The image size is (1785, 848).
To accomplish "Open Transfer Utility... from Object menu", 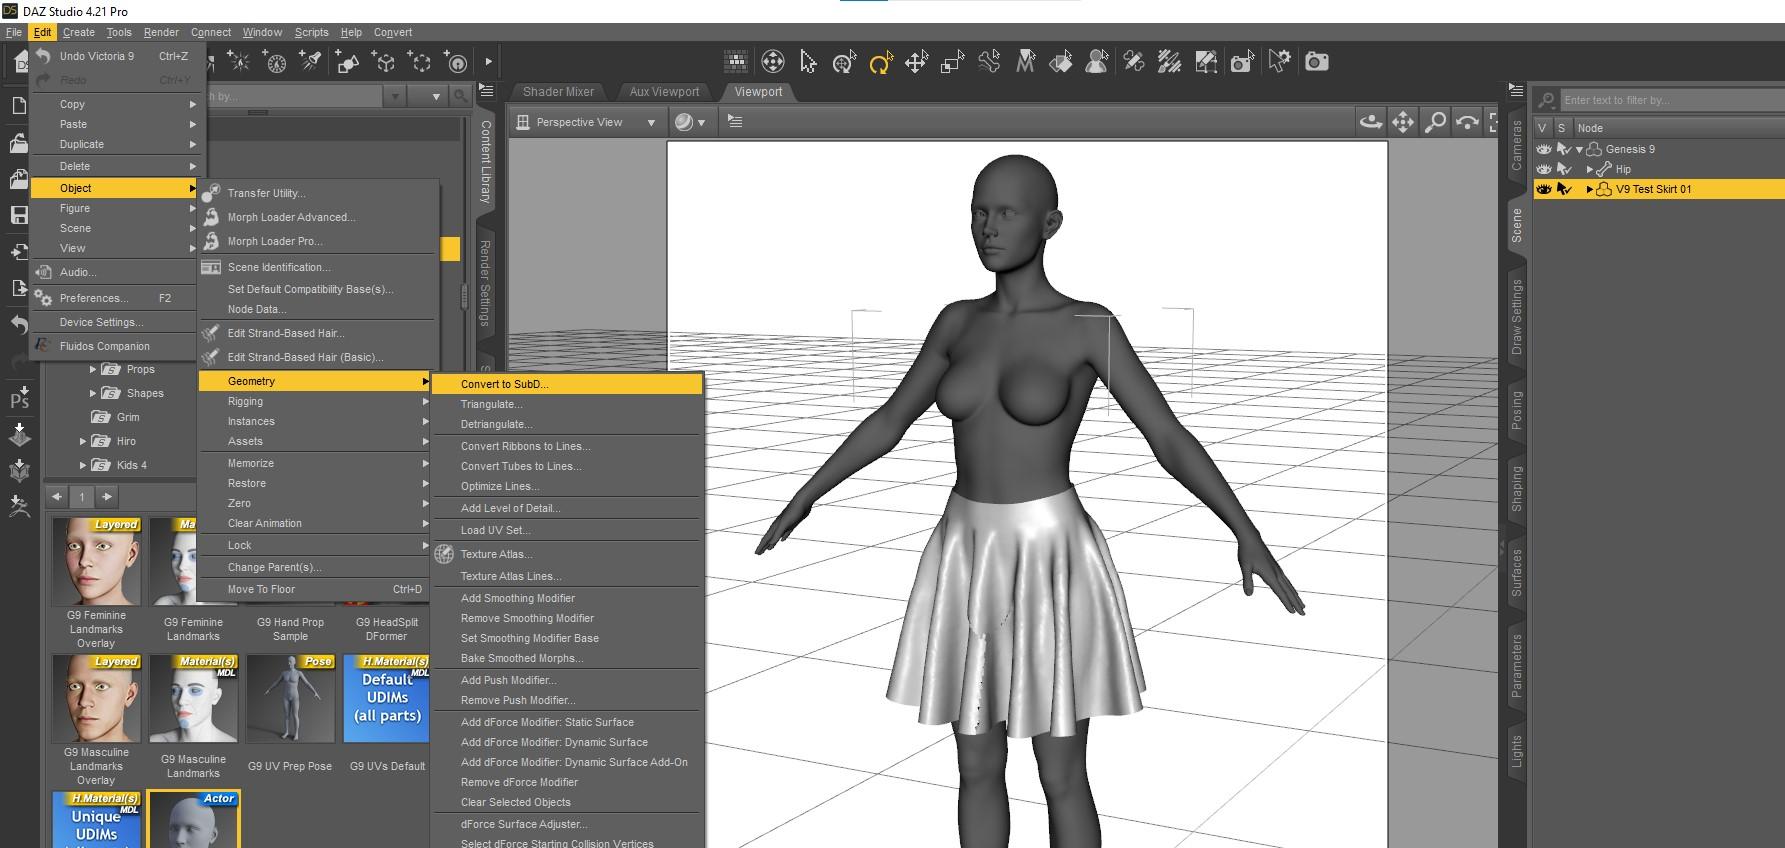I will (x=266, y=193).
